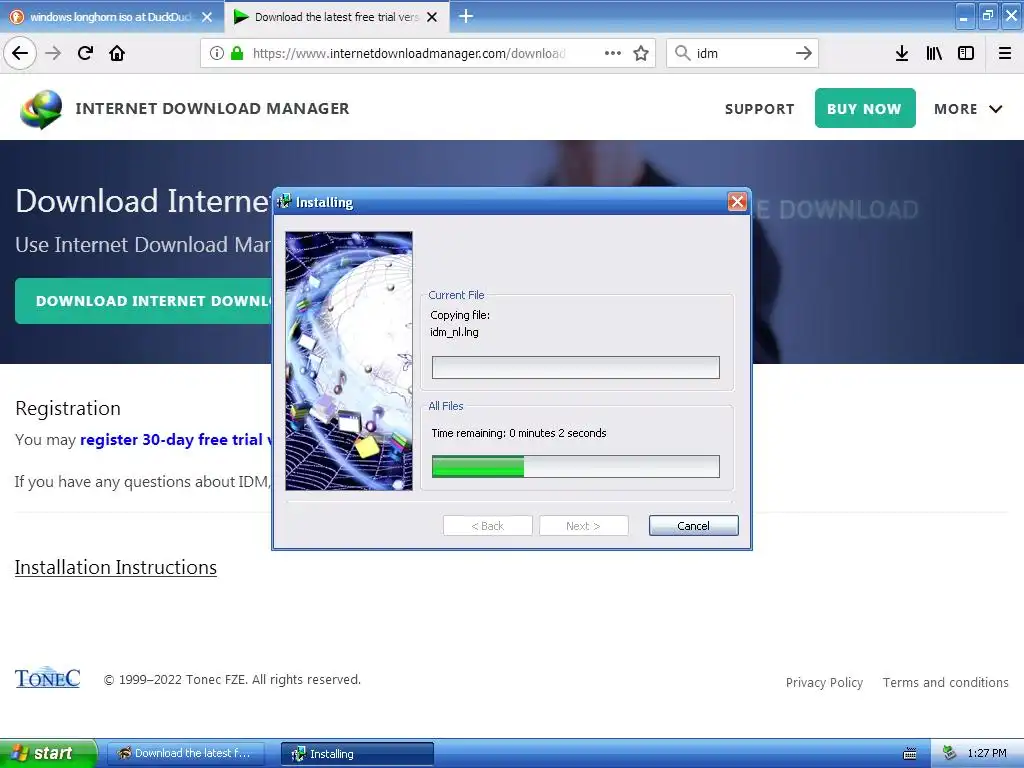Open the Windows start menu
This screenshot has width=1024, height=768.
pos(49,753)
